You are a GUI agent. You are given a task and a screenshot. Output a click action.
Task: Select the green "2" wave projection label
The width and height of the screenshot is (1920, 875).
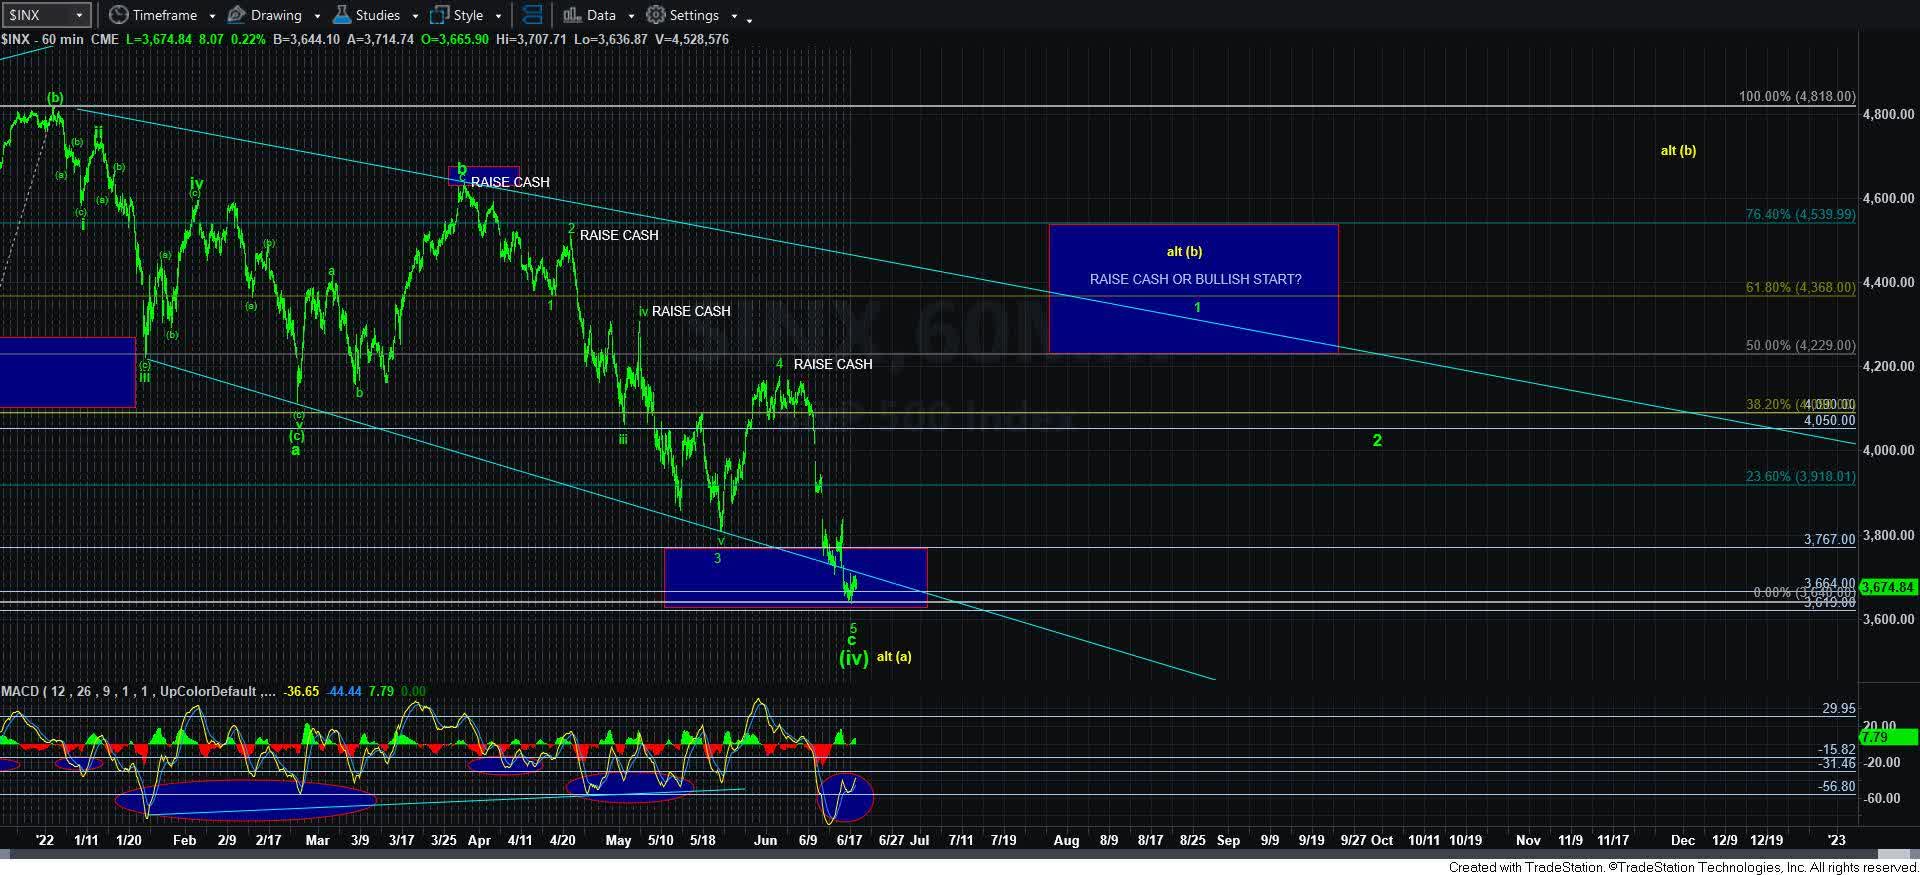(1377, 440)
